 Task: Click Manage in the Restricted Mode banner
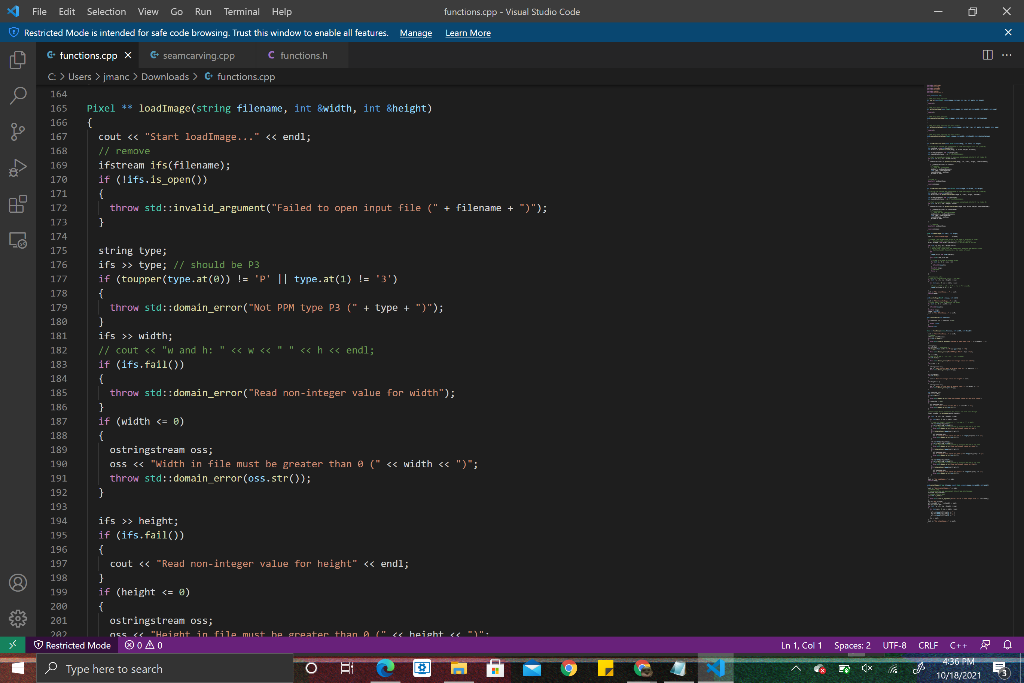pyautogui.click(x=415, y=32)
